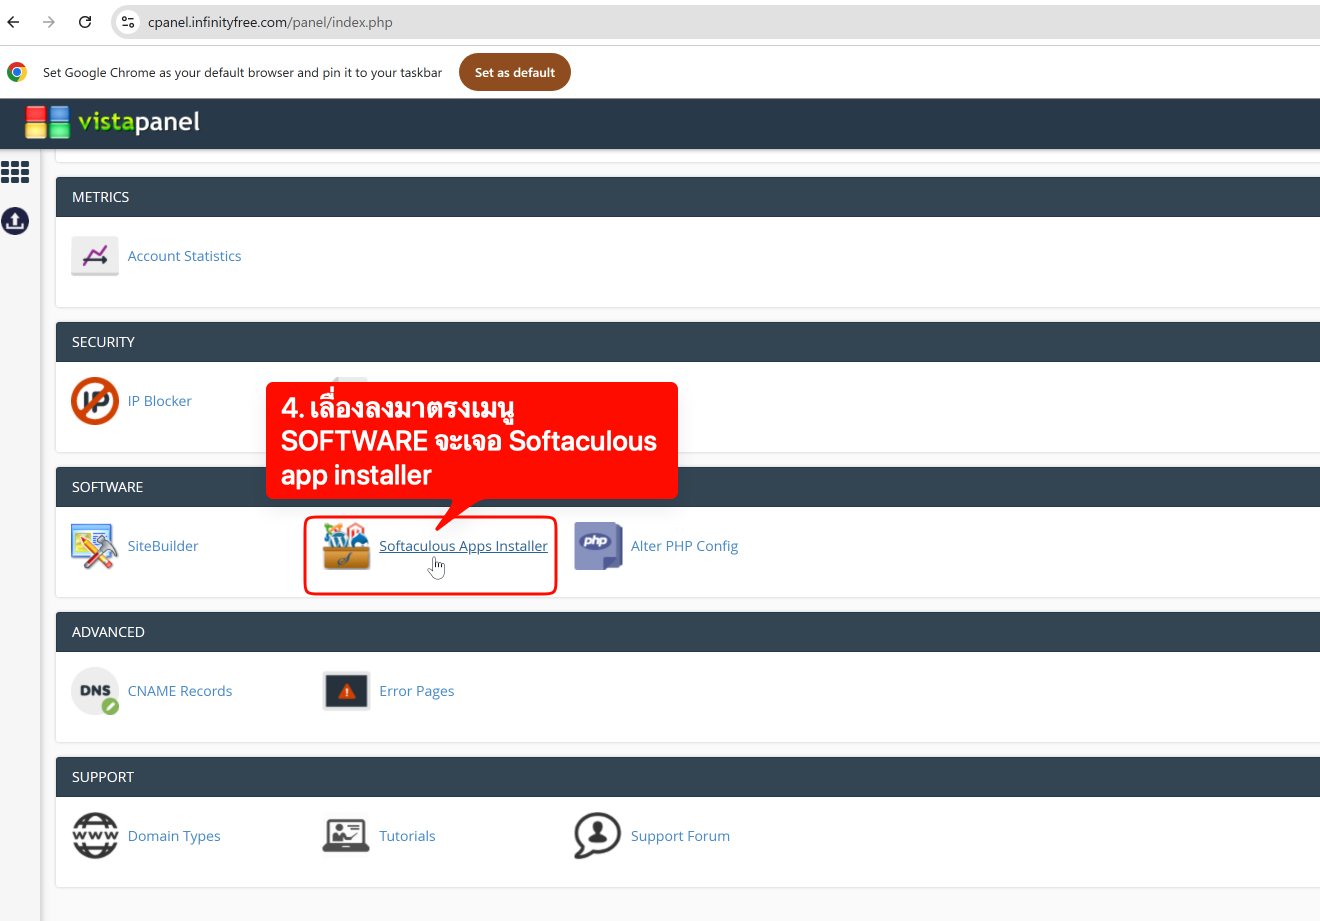Viewport: 1320px width, 921px height.
Task: Click the SiteBuilder tools icon
Action: point(95,546)
